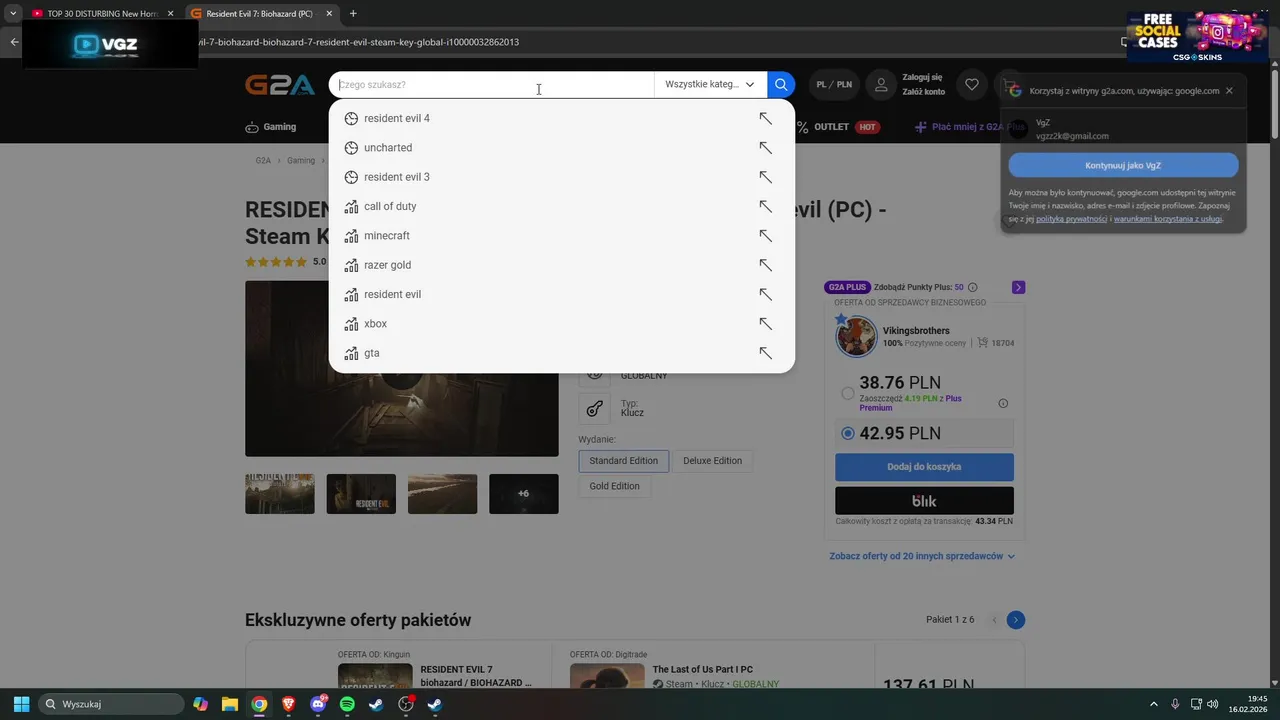
Task: Close the Google sign-in popup
Action: point(1229,90)
